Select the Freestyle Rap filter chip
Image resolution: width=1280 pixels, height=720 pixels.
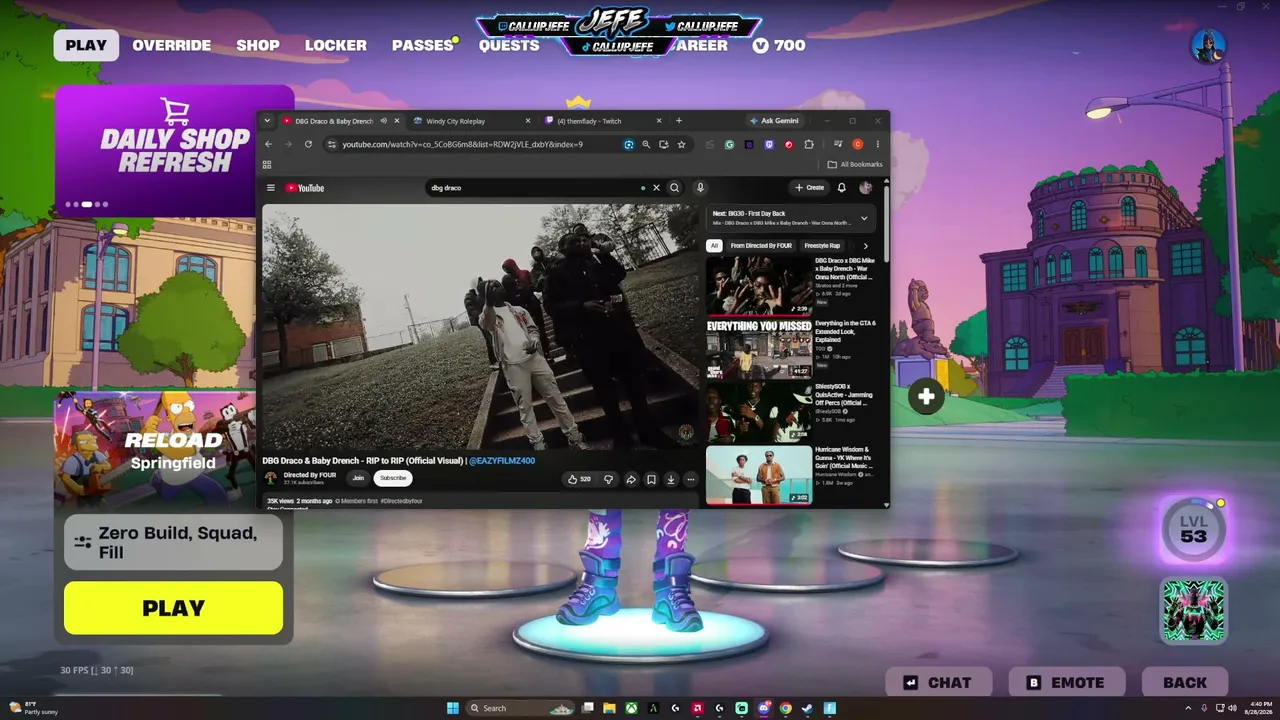pyautogui.click(x=822, y=245)
